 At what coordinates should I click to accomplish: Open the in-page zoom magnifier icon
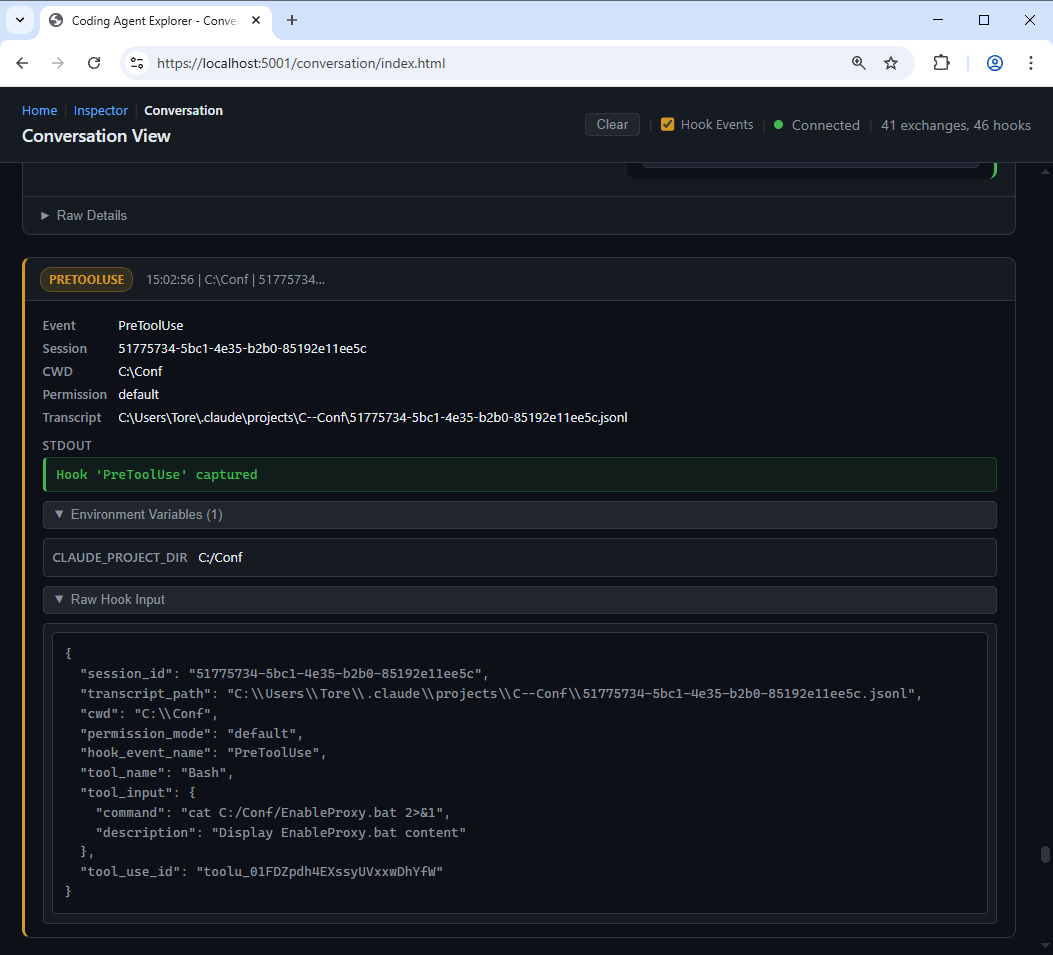coord(858,62)
